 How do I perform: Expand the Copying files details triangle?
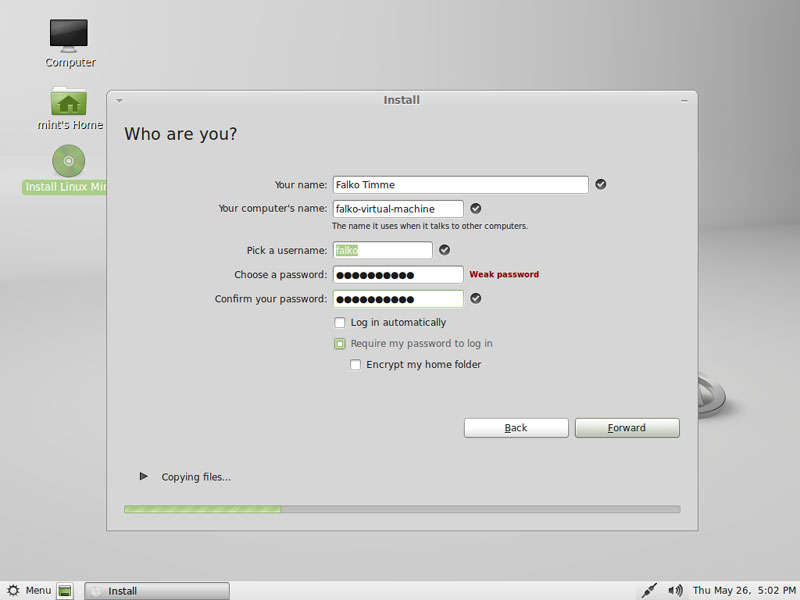143,477
